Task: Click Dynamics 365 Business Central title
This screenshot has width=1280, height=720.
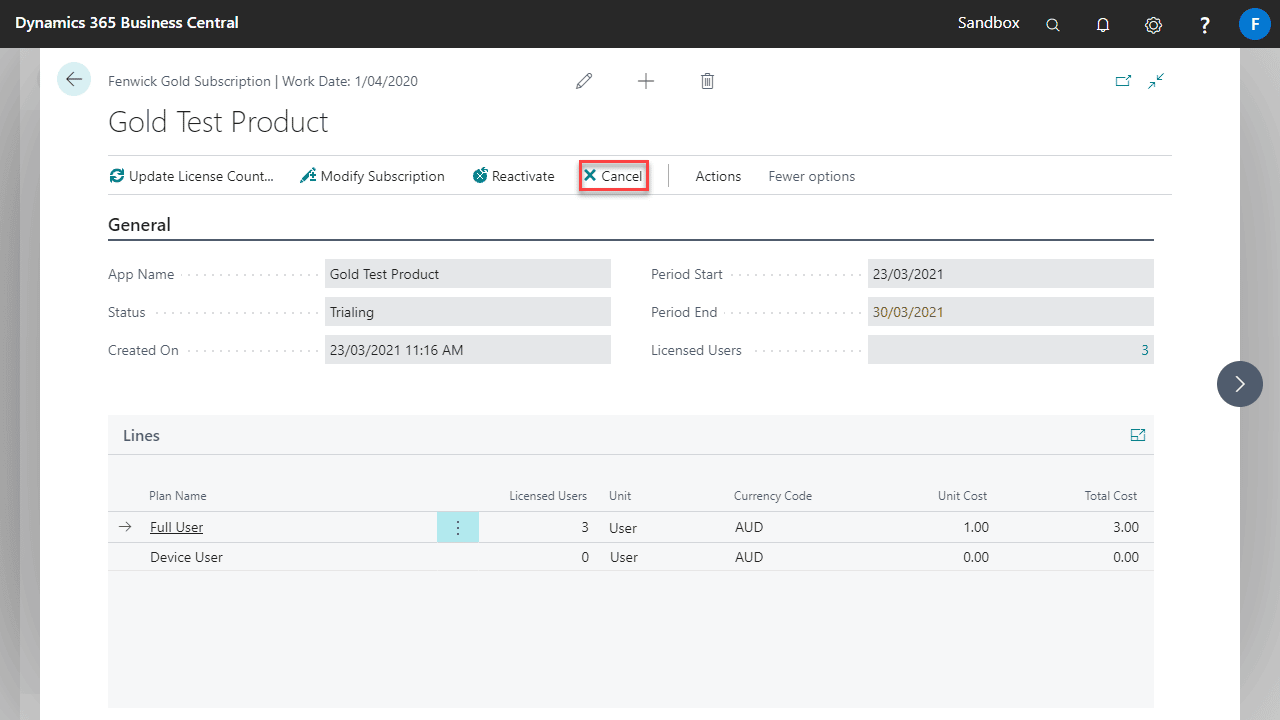Action: point(127,22)
